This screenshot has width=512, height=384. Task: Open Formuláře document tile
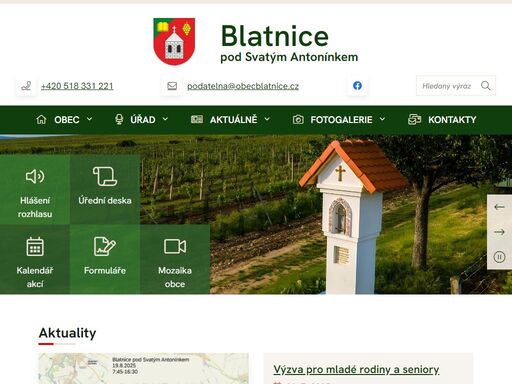click(x=105, y=259)
